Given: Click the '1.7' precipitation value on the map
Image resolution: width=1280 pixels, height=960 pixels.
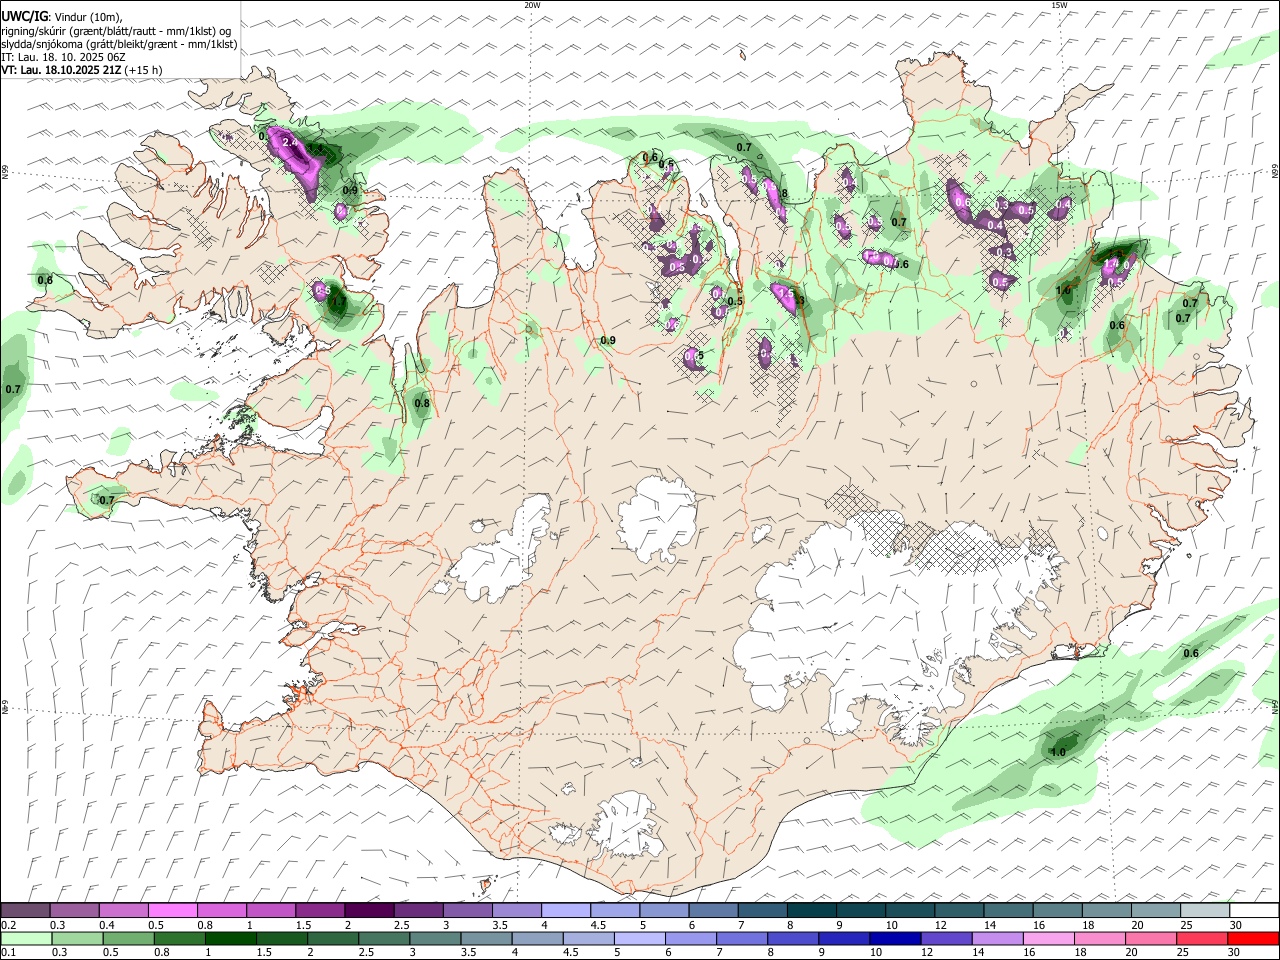Looking at the screenshot, I should tap(338, 301).
